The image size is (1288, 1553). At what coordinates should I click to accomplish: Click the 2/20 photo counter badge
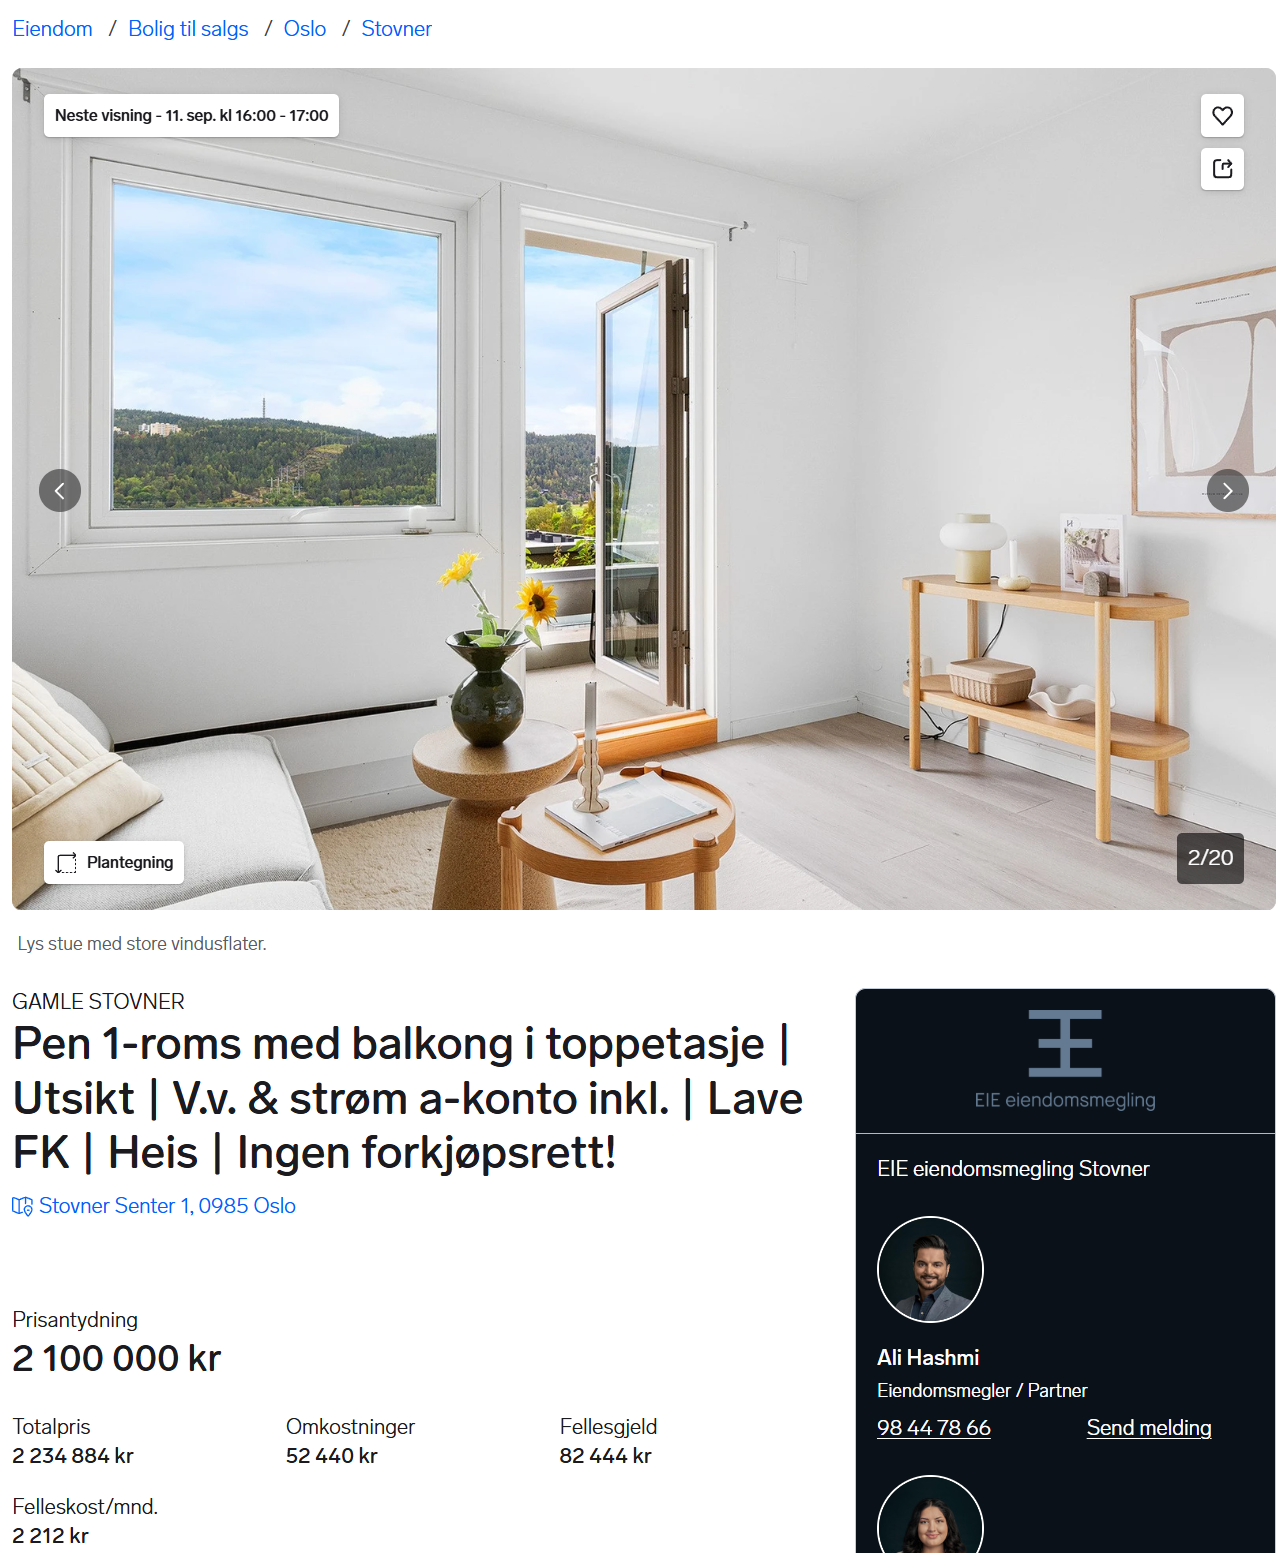[1210, 858]
